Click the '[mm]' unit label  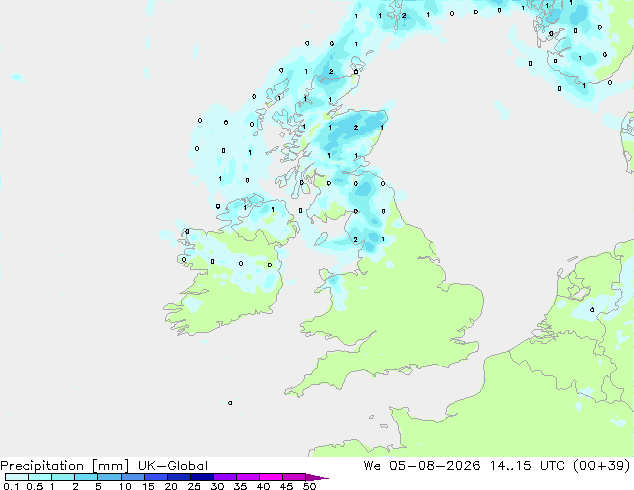click(110, 466)
